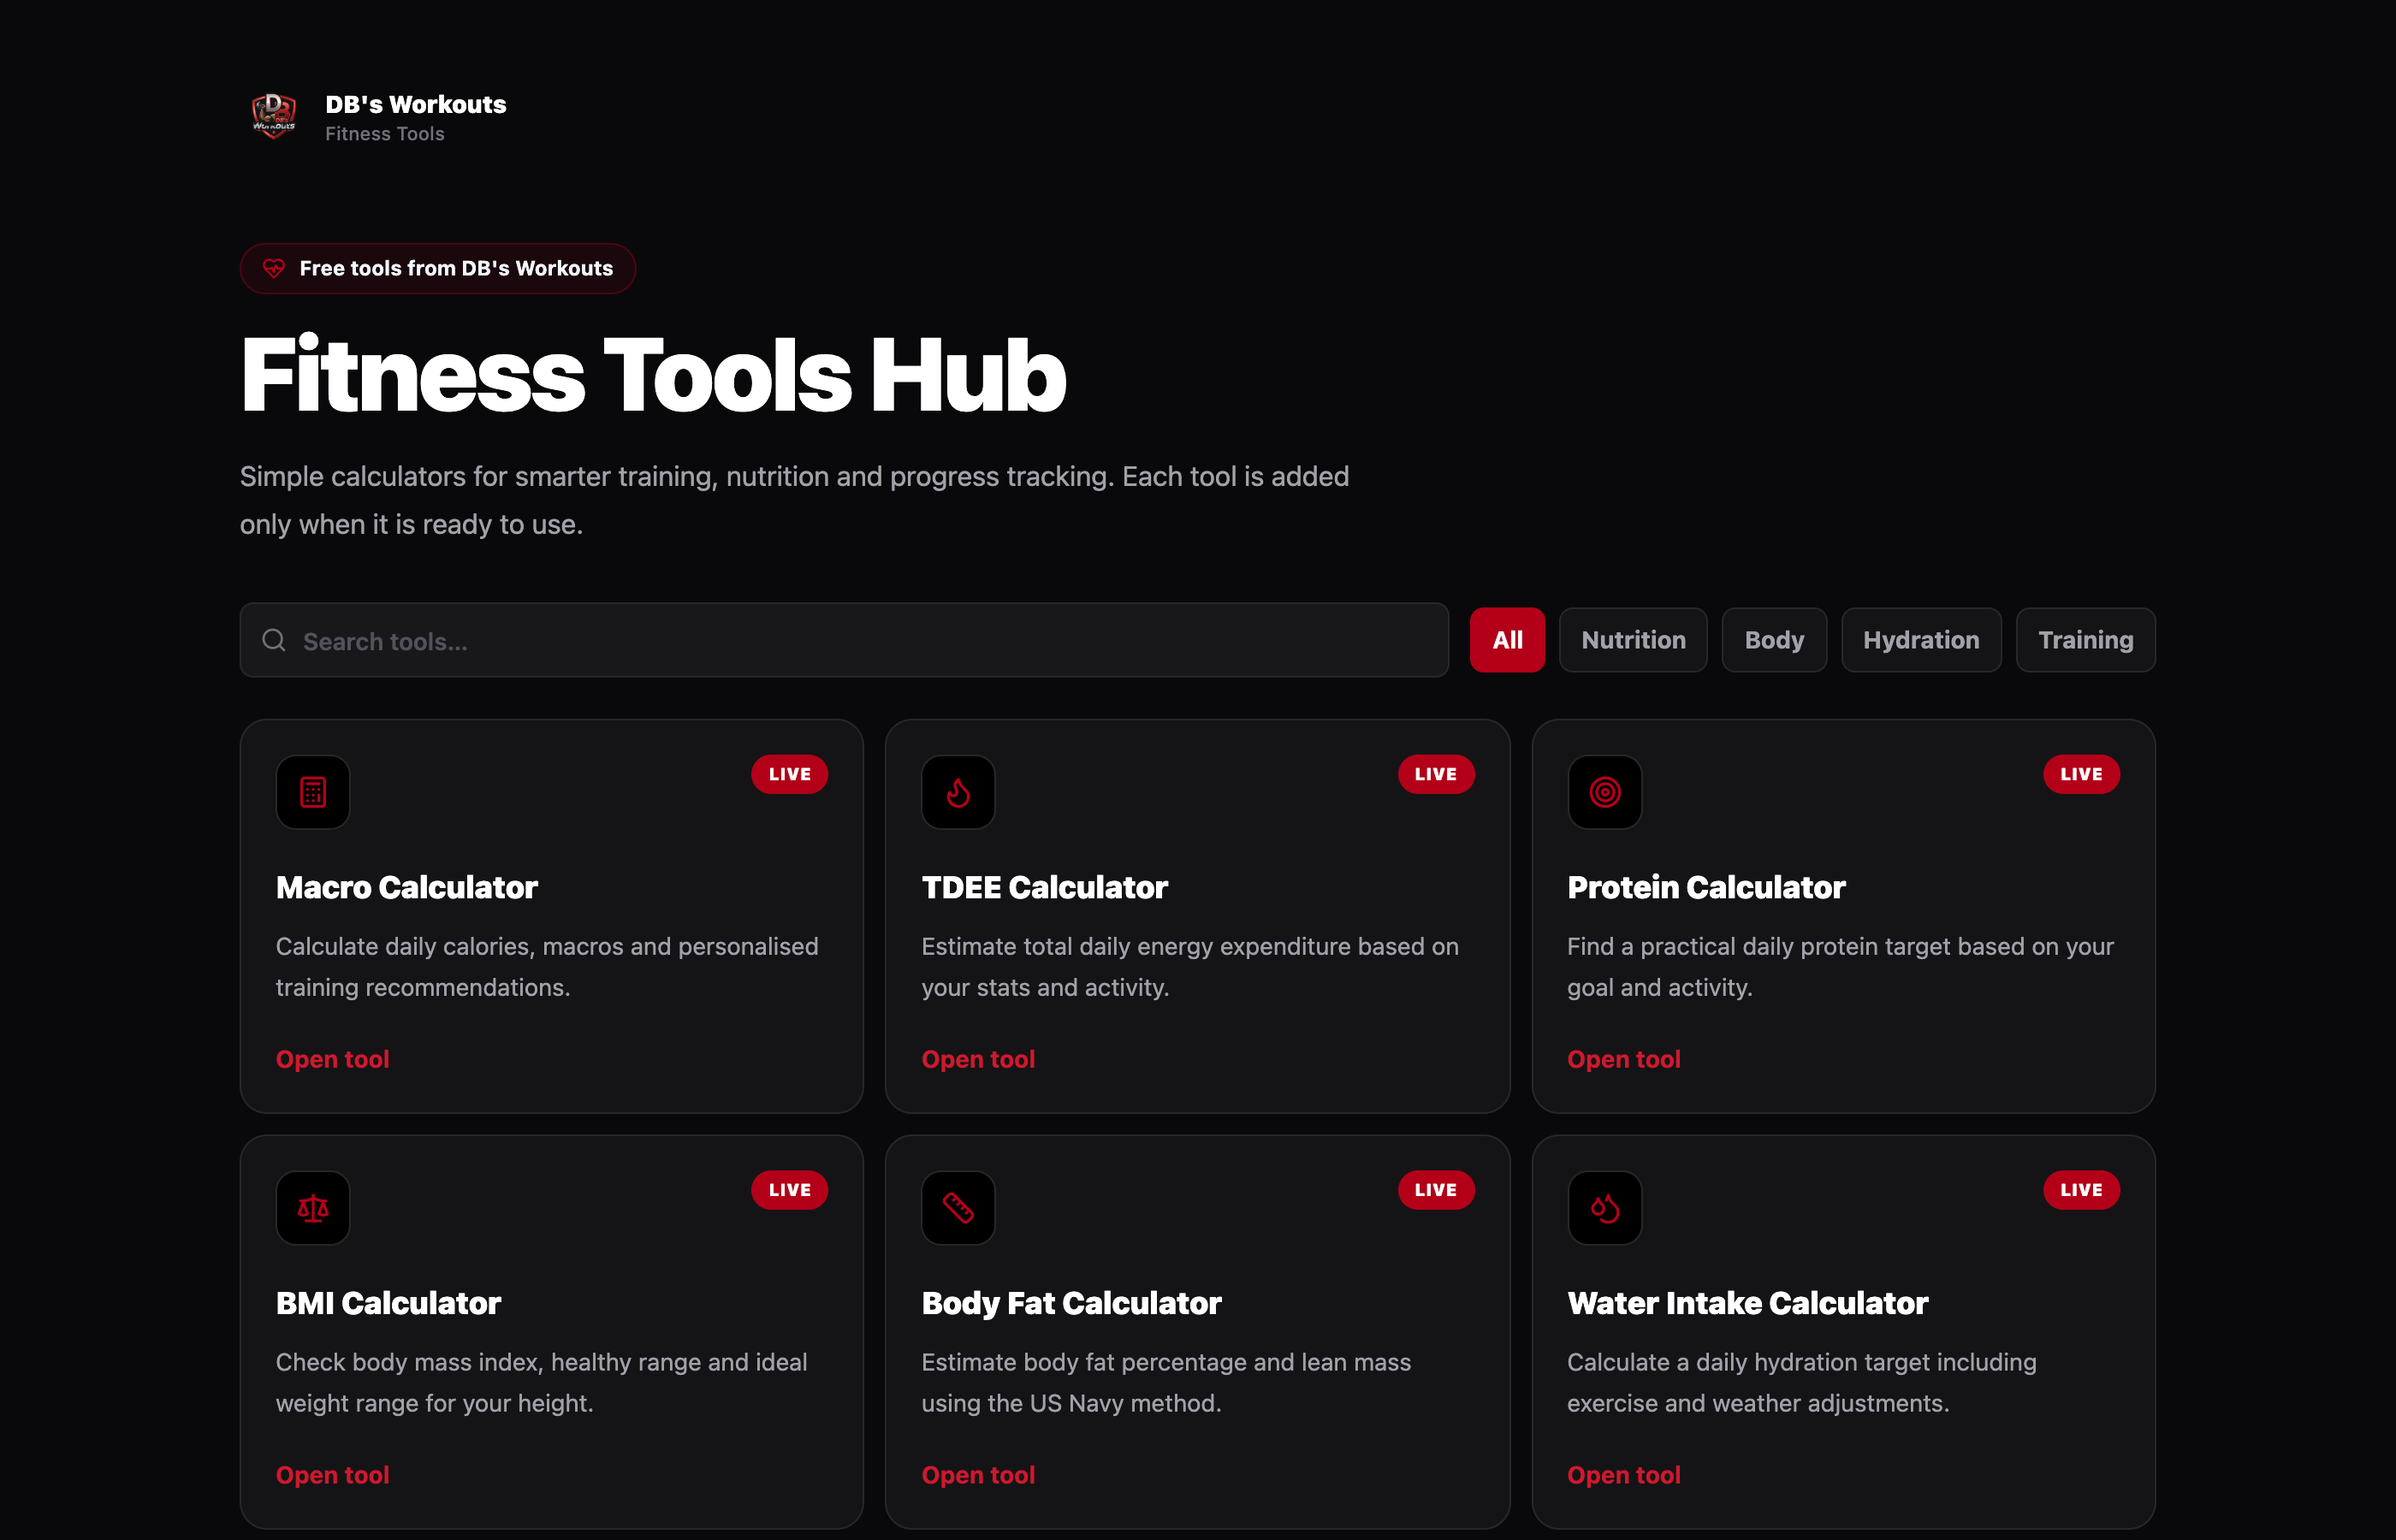Open the Body Fat Calculator tool link
This screenshot has width=2396, height=1540.
click(x=978, y=1475)
